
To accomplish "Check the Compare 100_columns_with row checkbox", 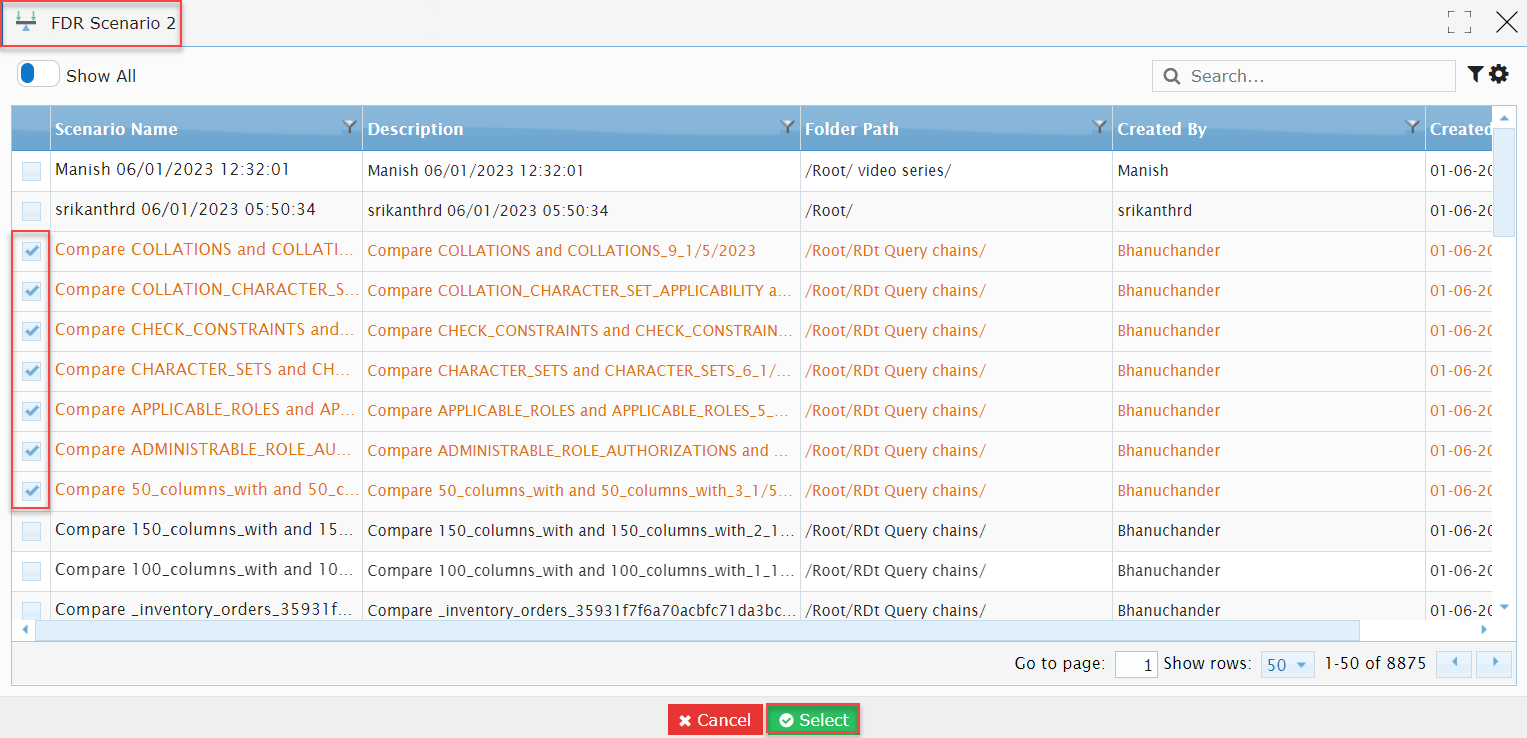I will tap(32, 571).
